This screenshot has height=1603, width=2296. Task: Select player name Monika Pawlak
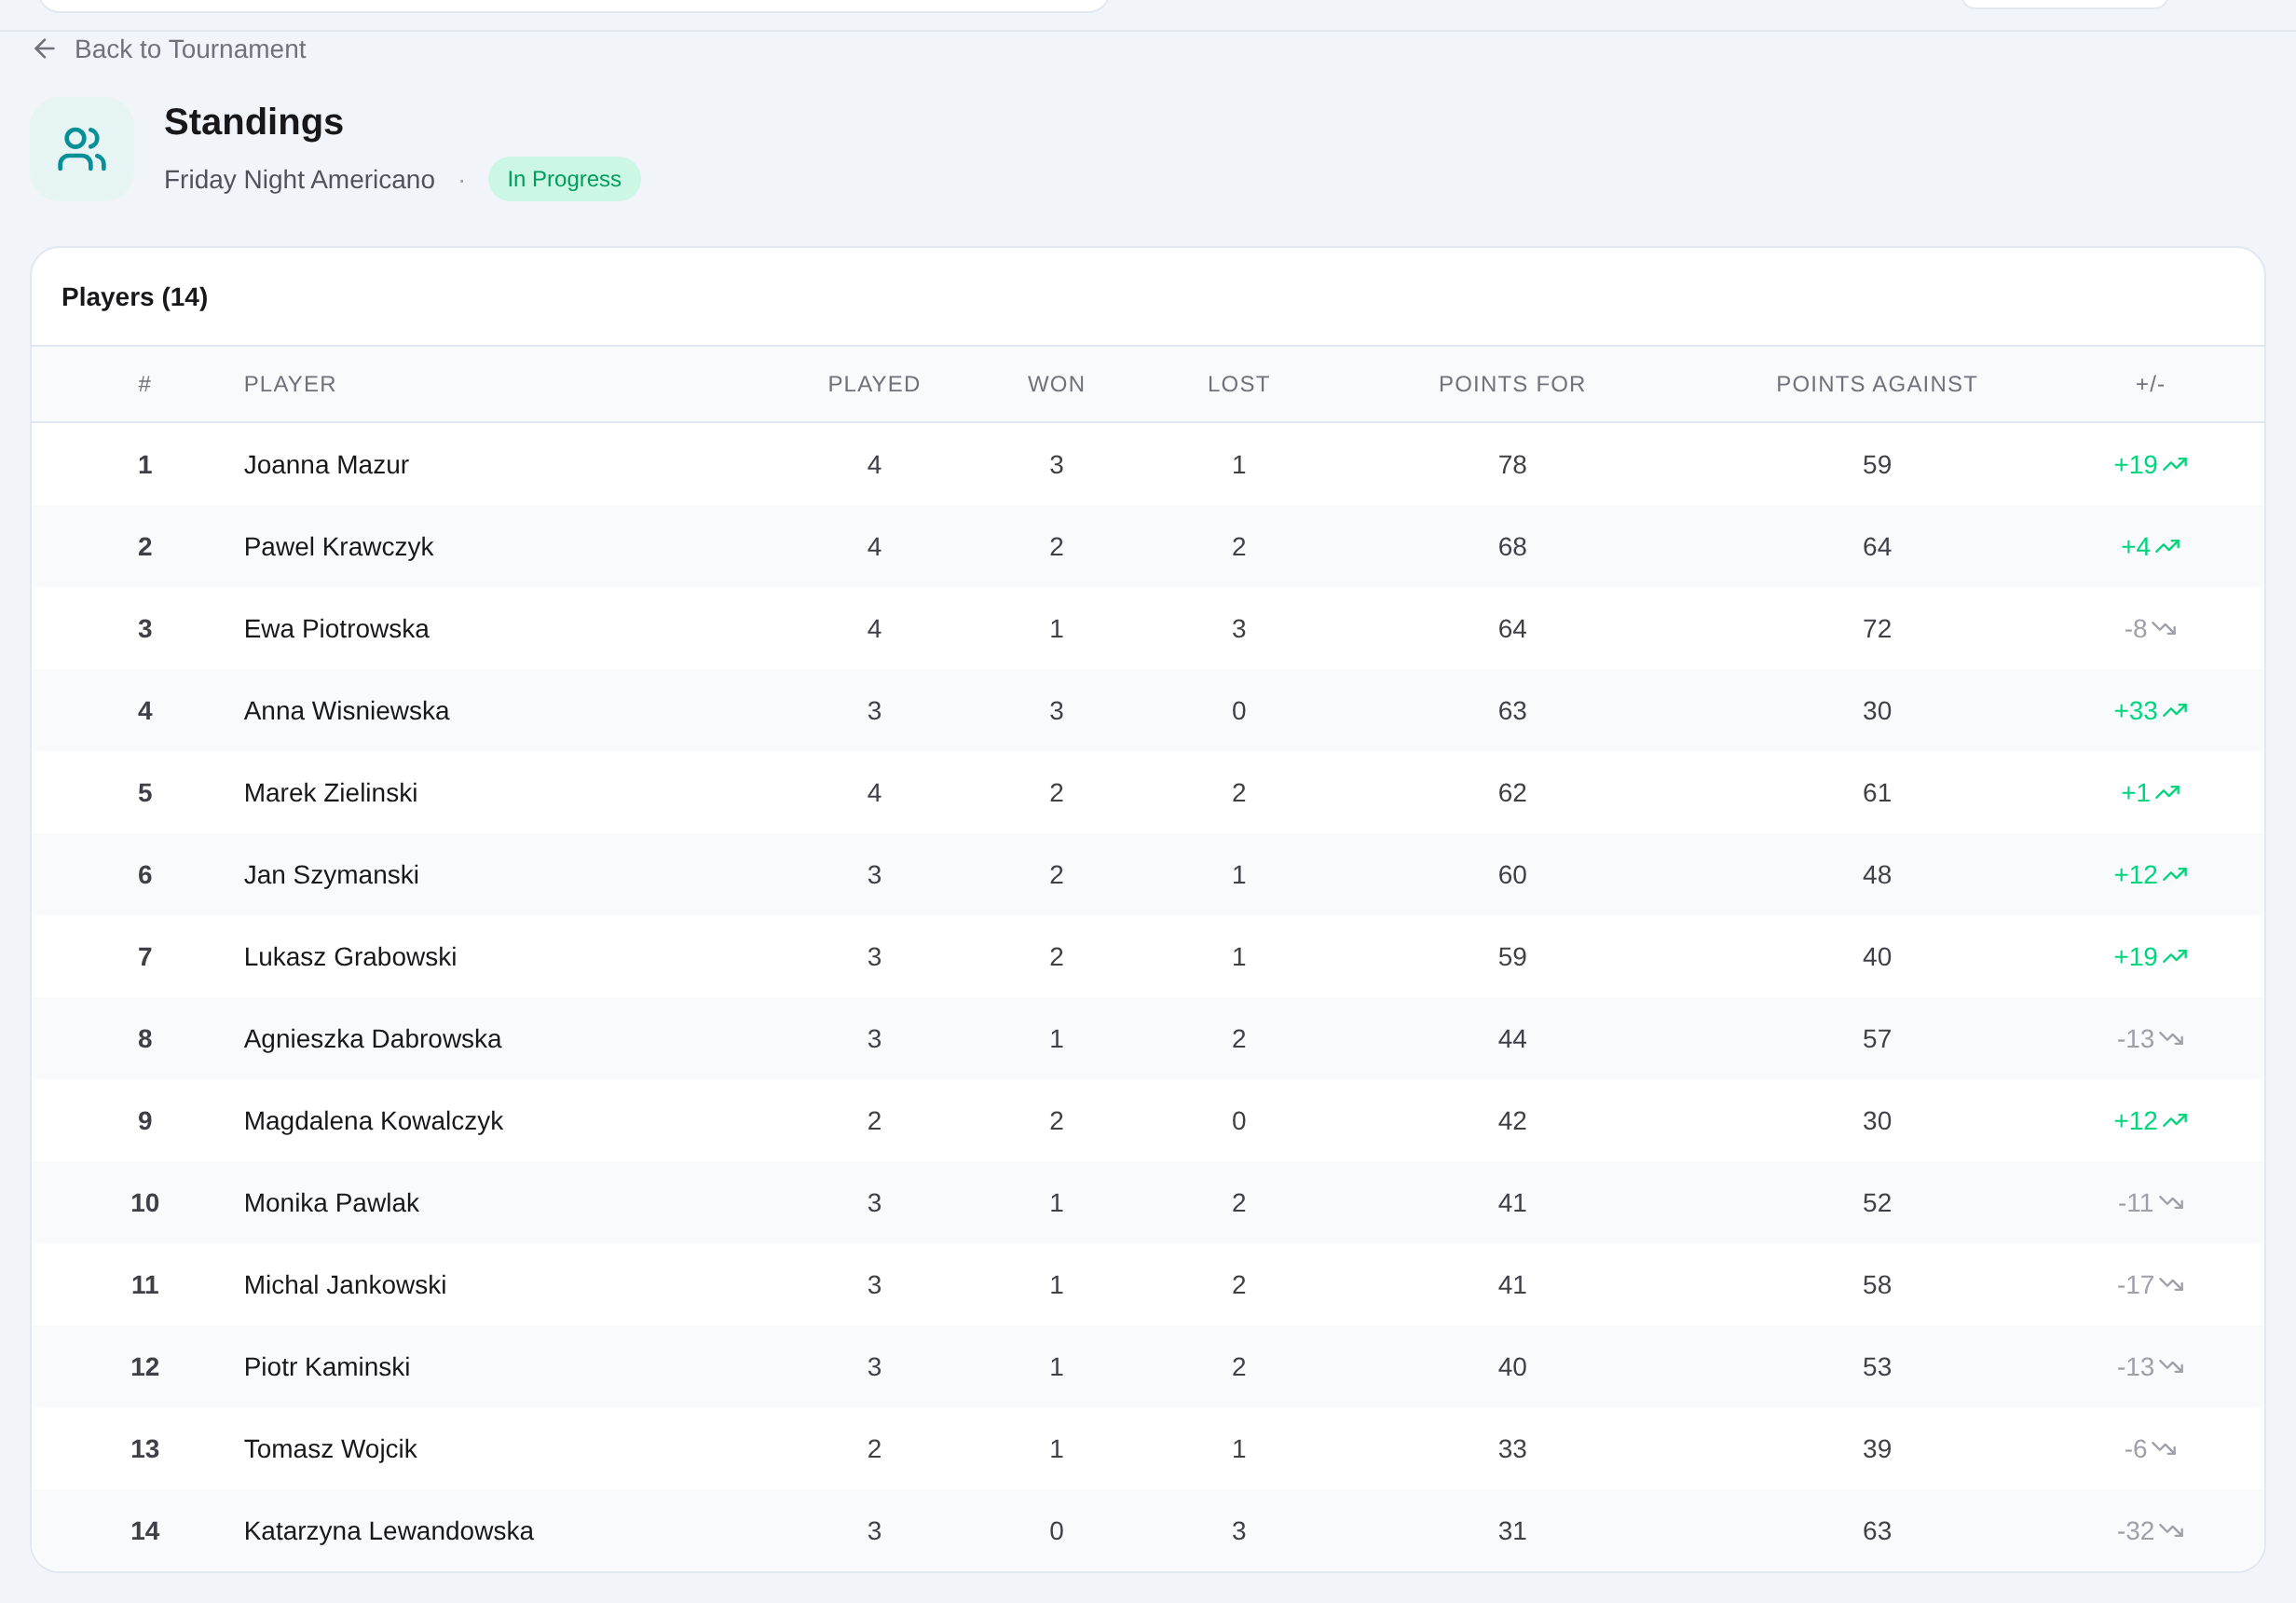tap(331, 1203)
